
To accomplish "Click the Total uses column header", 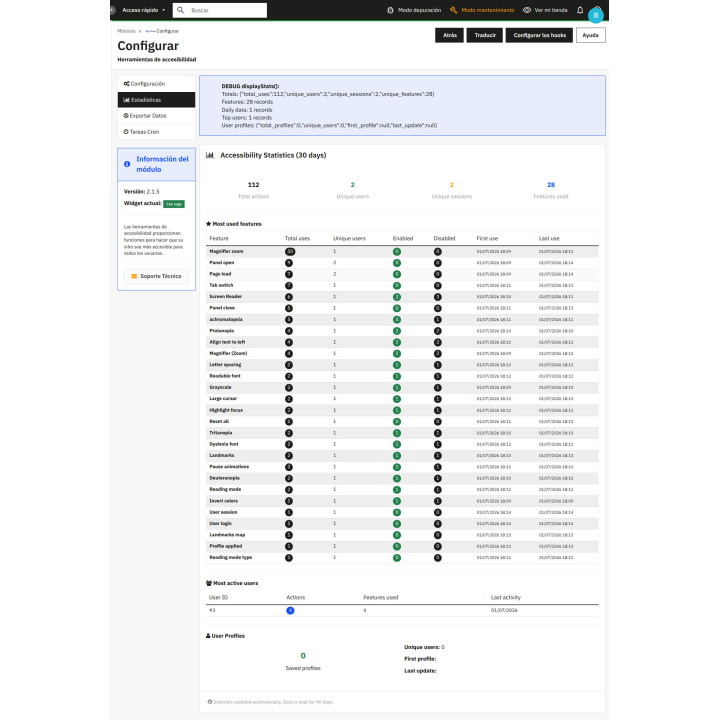I will coord(297,238).
